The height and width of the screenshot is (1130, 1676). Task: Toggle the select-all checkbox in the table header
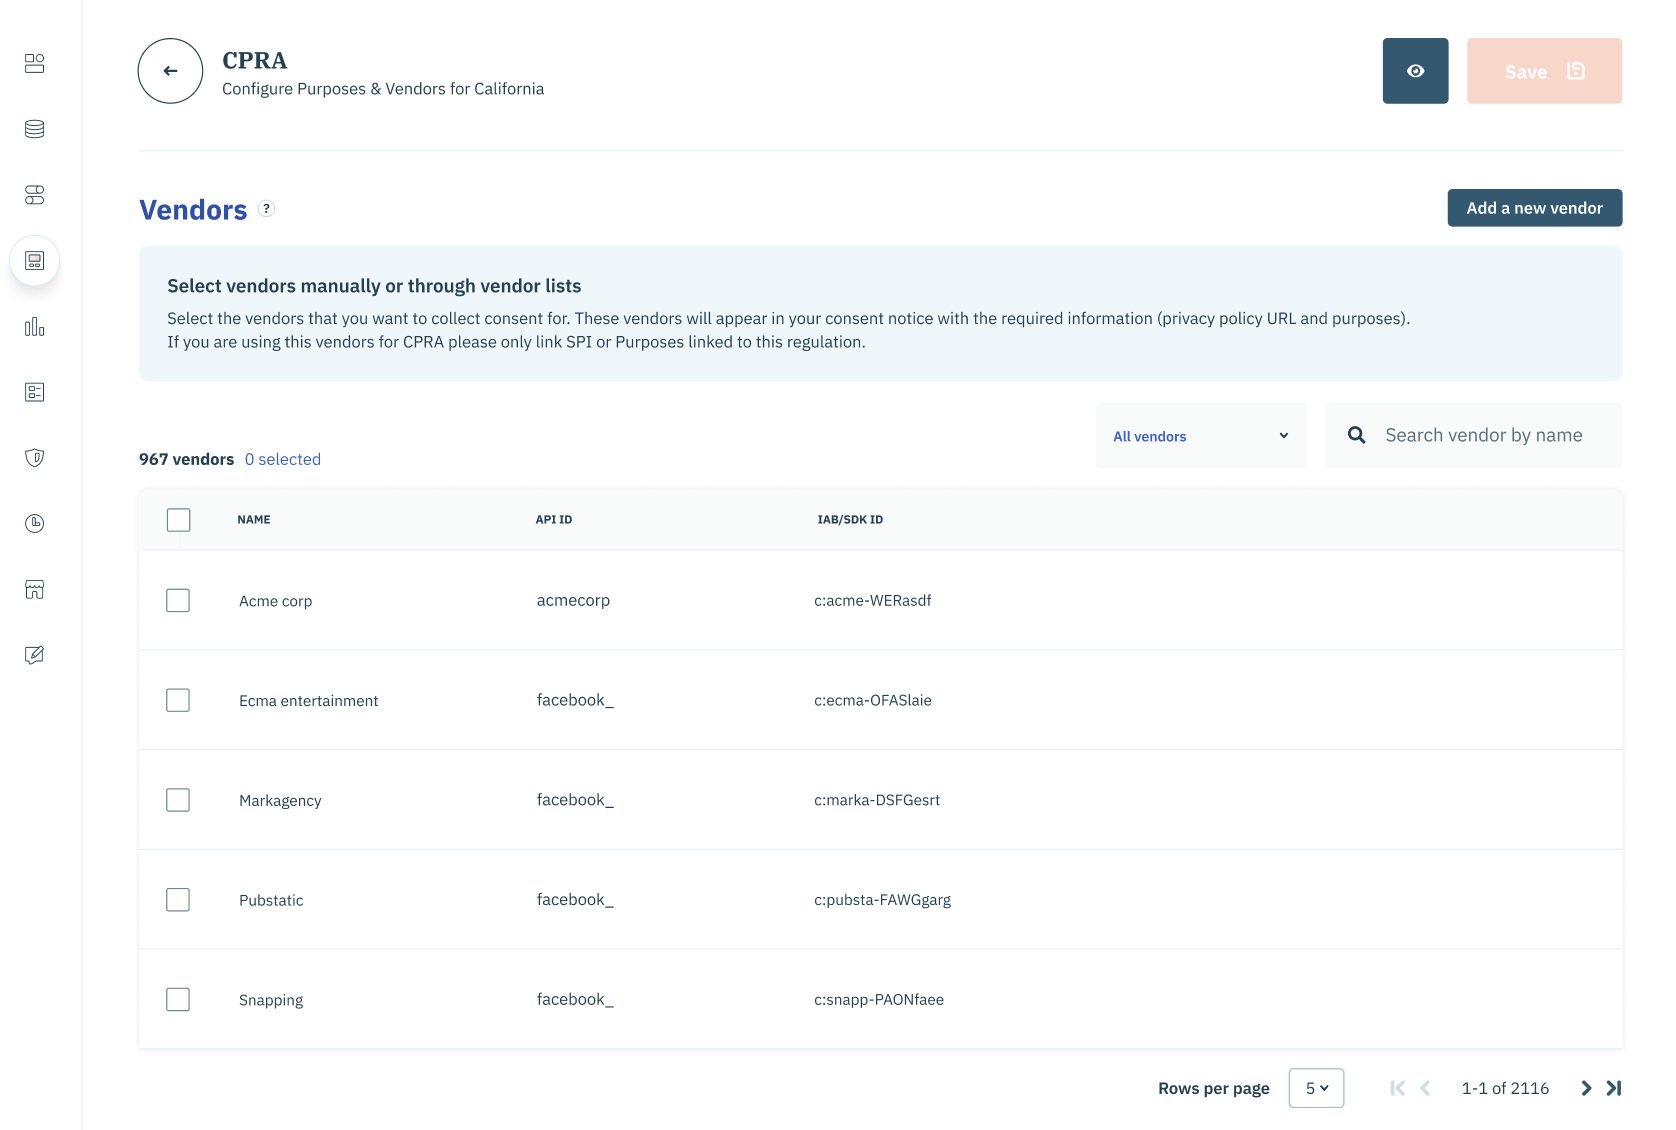(178, 519)
